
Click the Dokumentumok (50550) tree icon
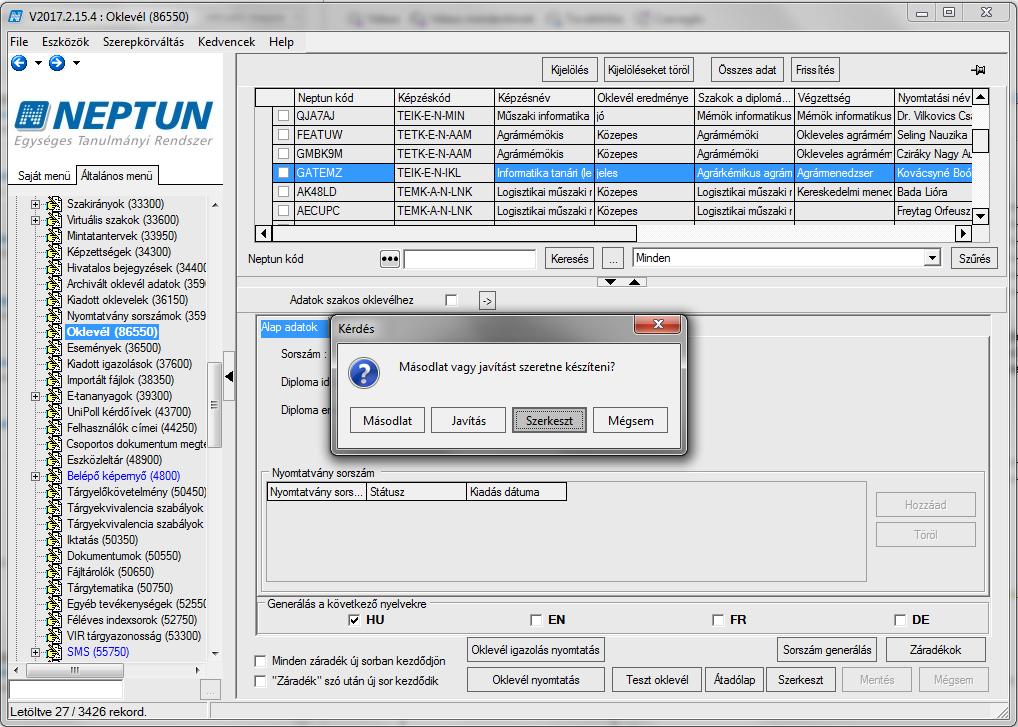click(54, 556)
